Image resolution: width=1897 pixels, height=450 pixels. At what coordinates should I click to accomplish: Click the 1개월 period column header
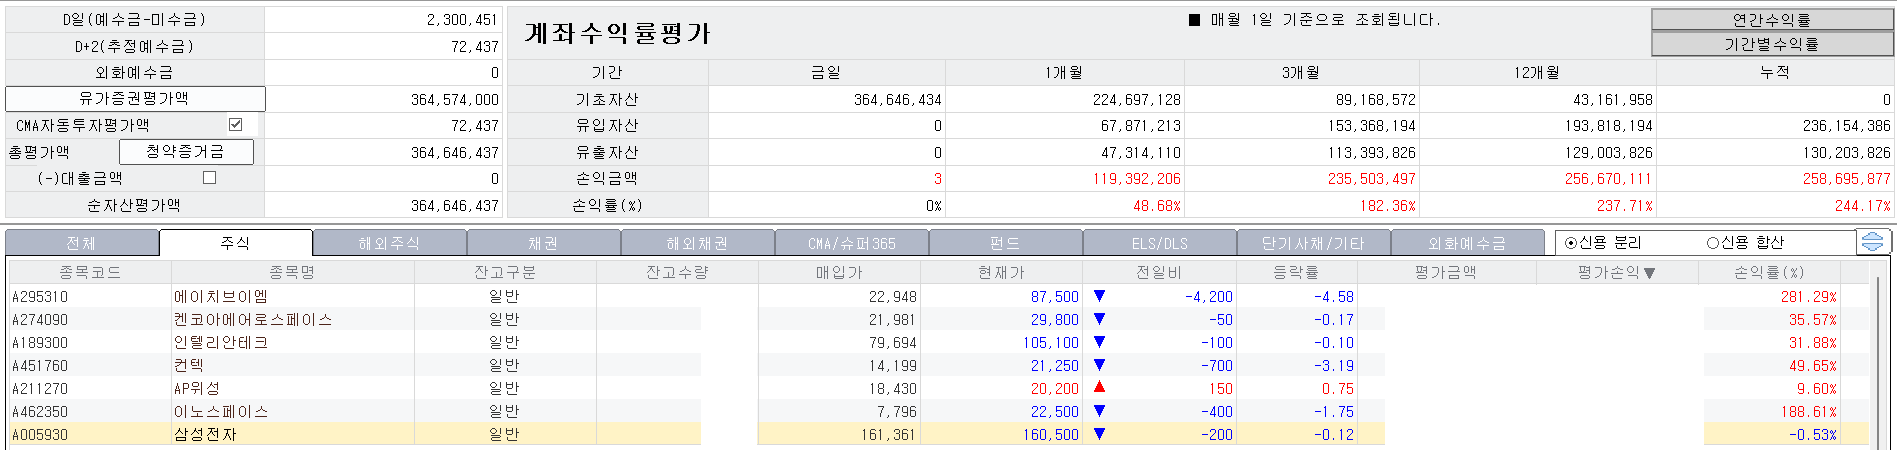1064,72
